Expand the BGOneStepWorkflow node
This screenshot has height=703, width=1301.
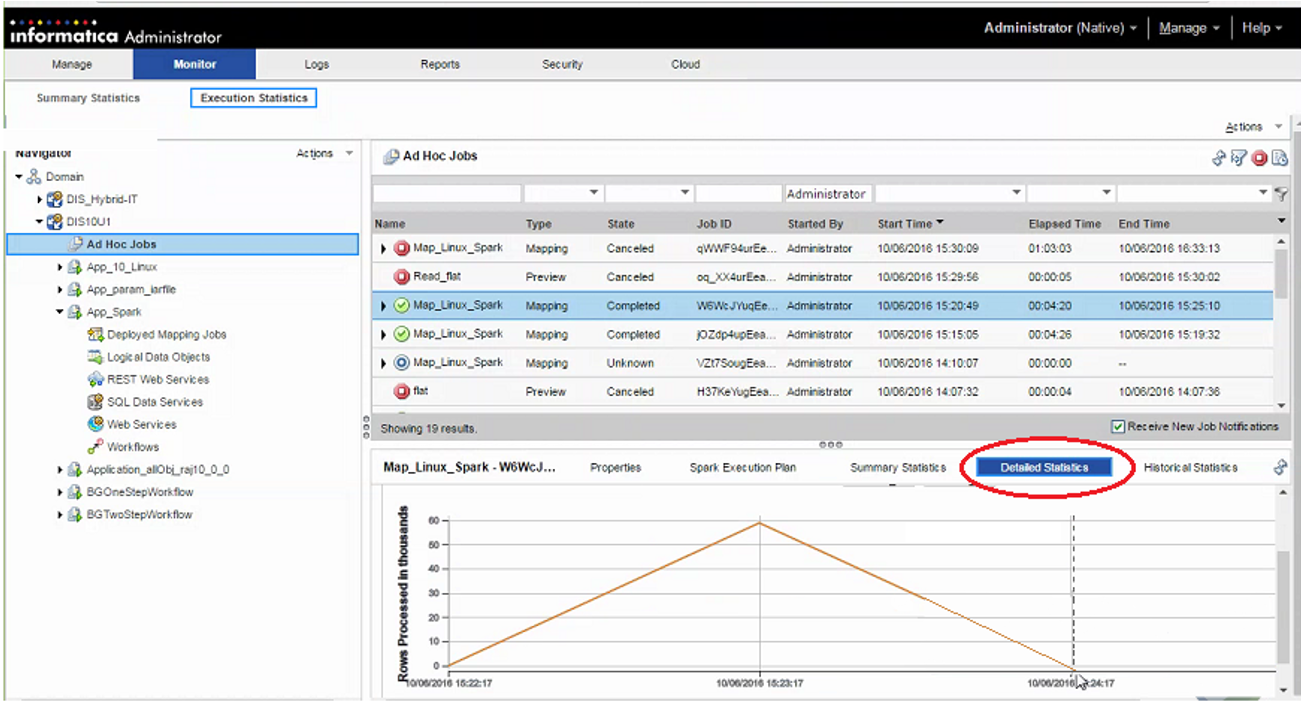coord(60,492)
